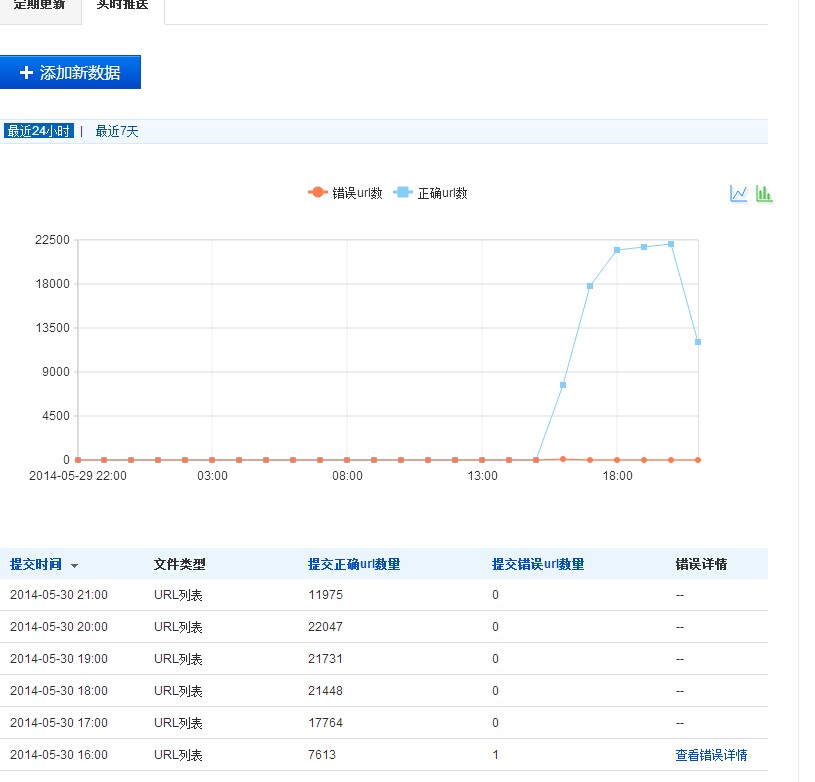The height and width of the screenshot is (782, 815).
Task: Click last blue data point on chart
Action: coord(698,342)
